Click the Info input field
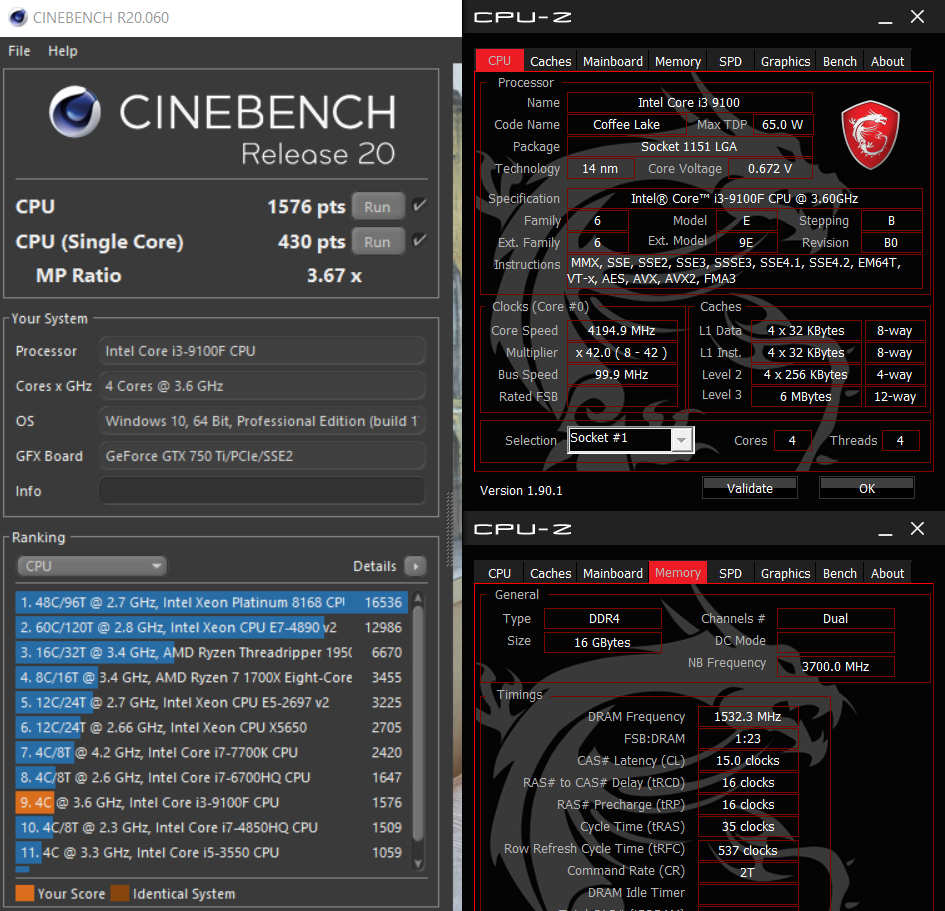This screenshot has height=911, width=945. pyautogui.click(x=262, y=491)
